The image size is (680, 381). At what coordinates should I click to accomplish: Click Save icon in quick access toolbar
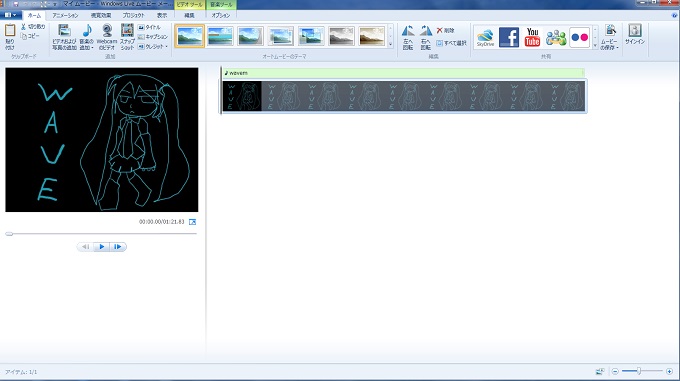16,4
